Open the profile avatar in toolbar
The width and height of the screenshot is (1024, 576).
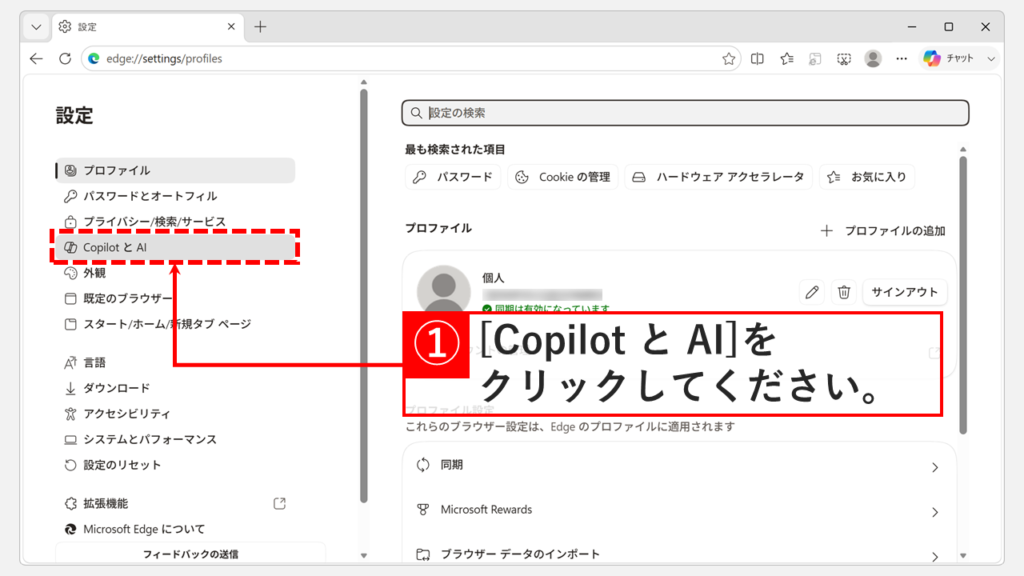point(873,59)
